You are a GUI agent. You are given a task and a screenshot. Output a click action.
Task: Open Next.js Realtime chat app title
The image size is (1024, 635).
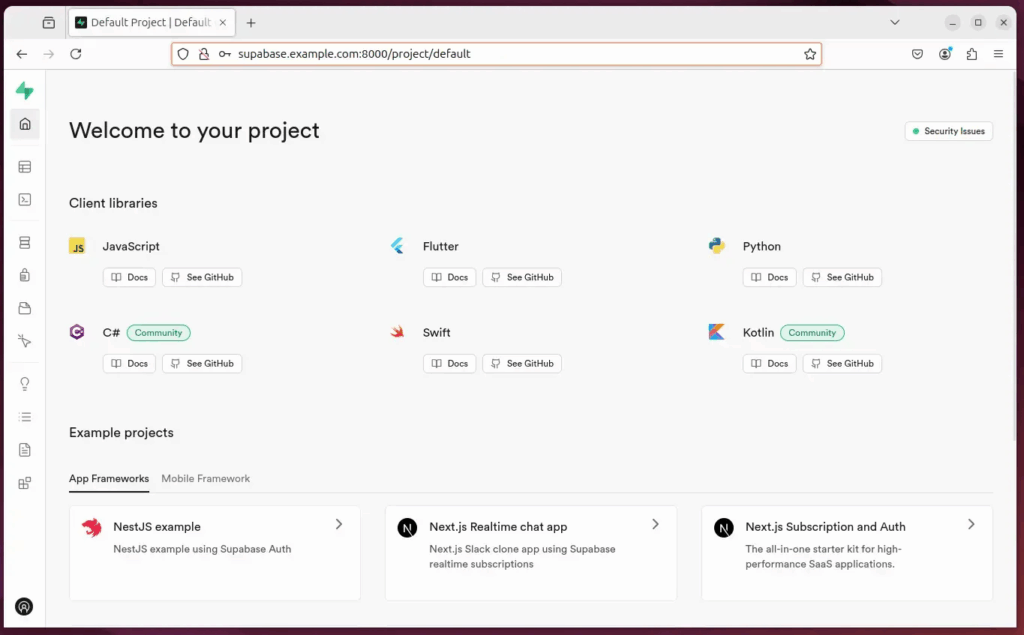point(498,527)
